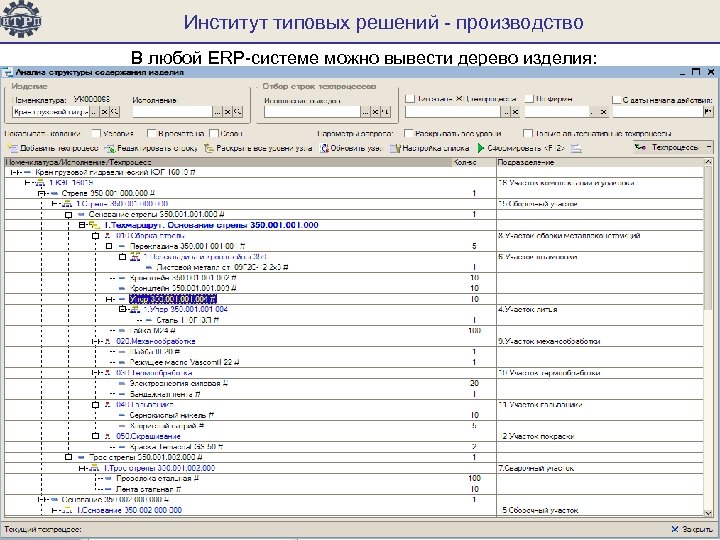Image resolution: width=720 pixels, height=540 pixels.
Task: Click calendar button of the start date field
Action: pyautogui.click(x=709, y=112)
